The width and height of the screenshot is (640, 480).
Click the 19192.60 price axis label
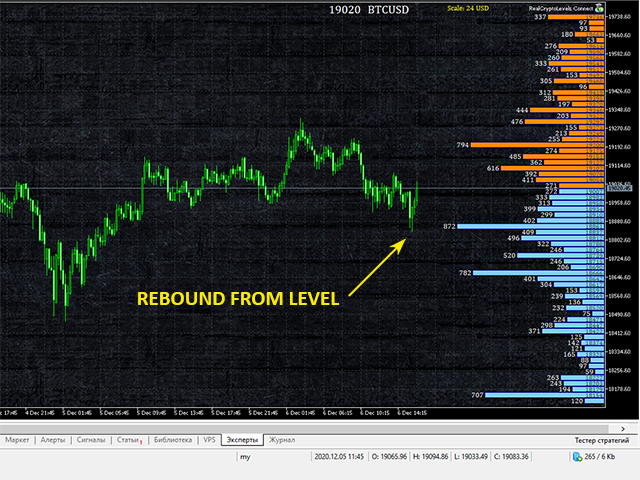(x=619, y=147)
